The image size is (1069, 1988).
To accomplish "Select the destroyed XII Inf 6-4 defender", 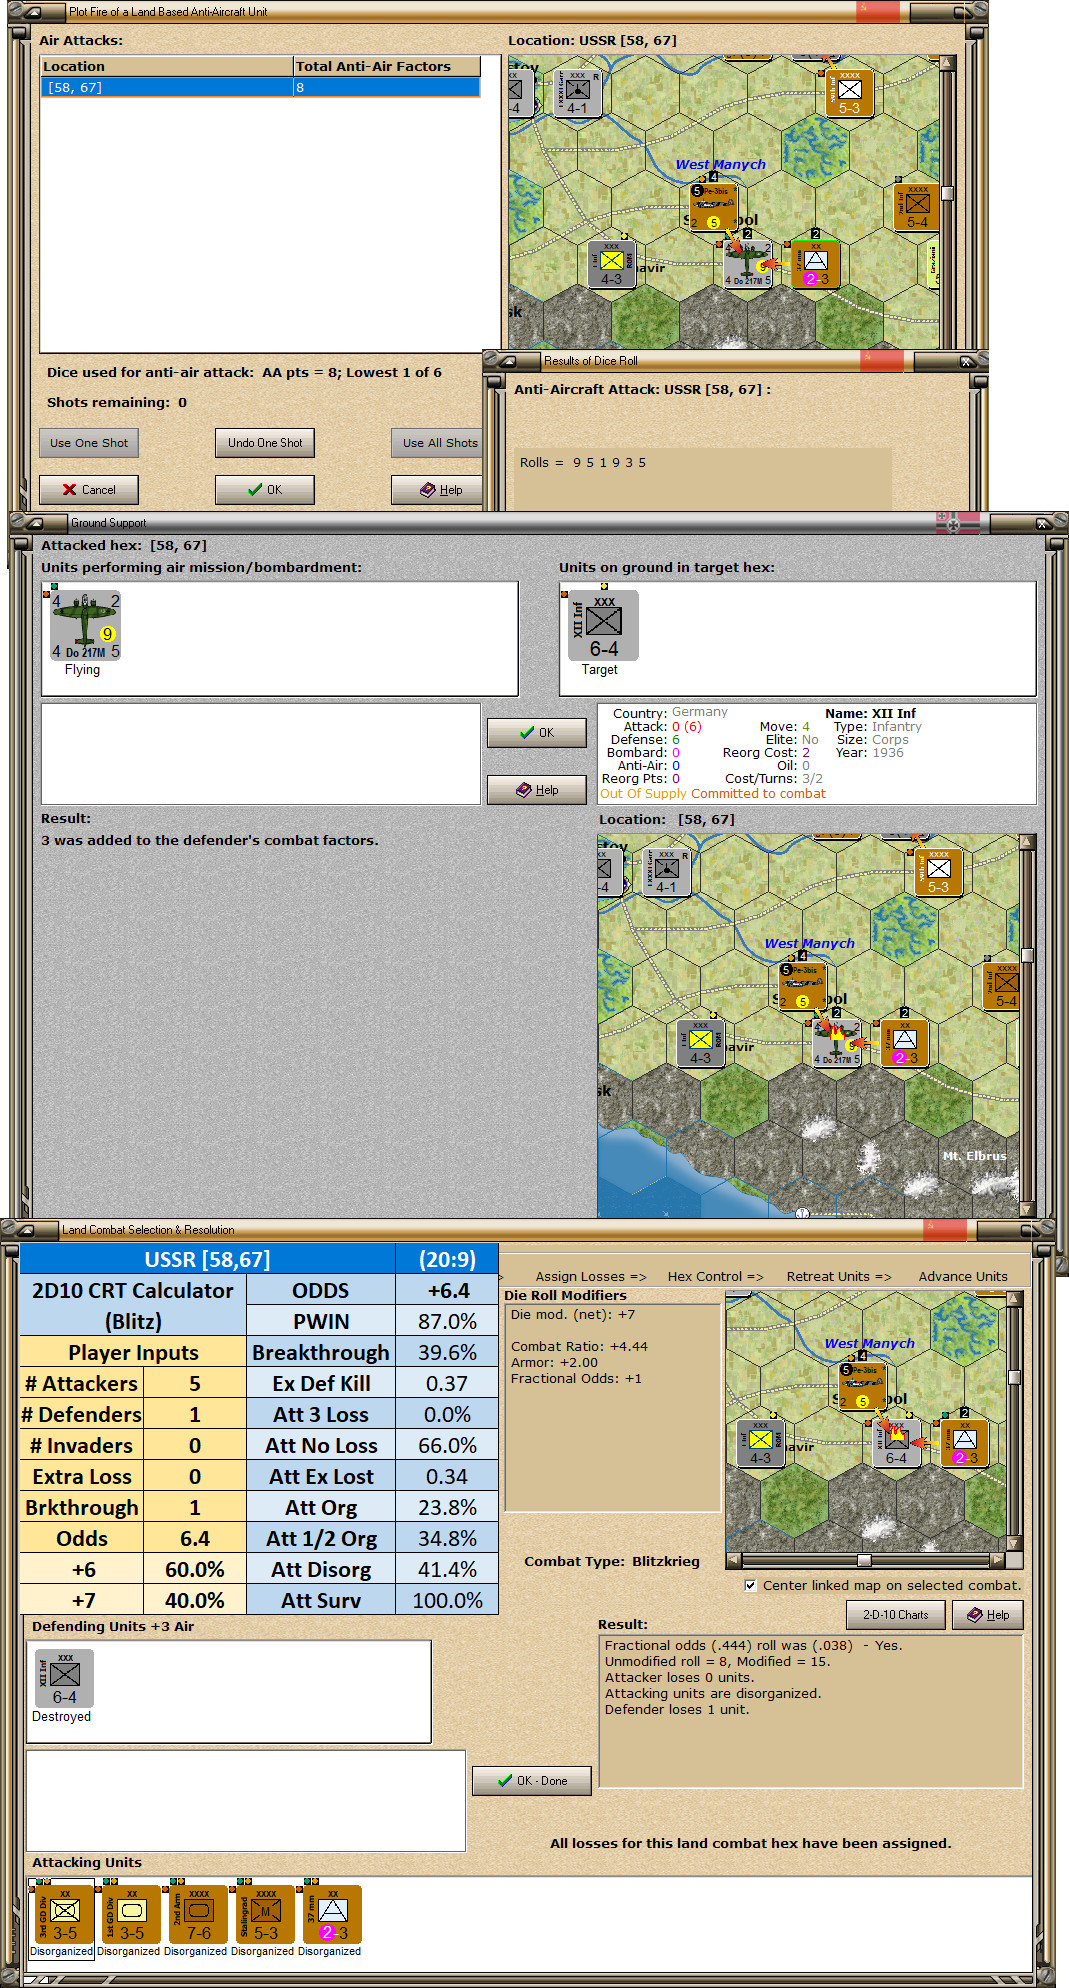I will [65, 1678].
